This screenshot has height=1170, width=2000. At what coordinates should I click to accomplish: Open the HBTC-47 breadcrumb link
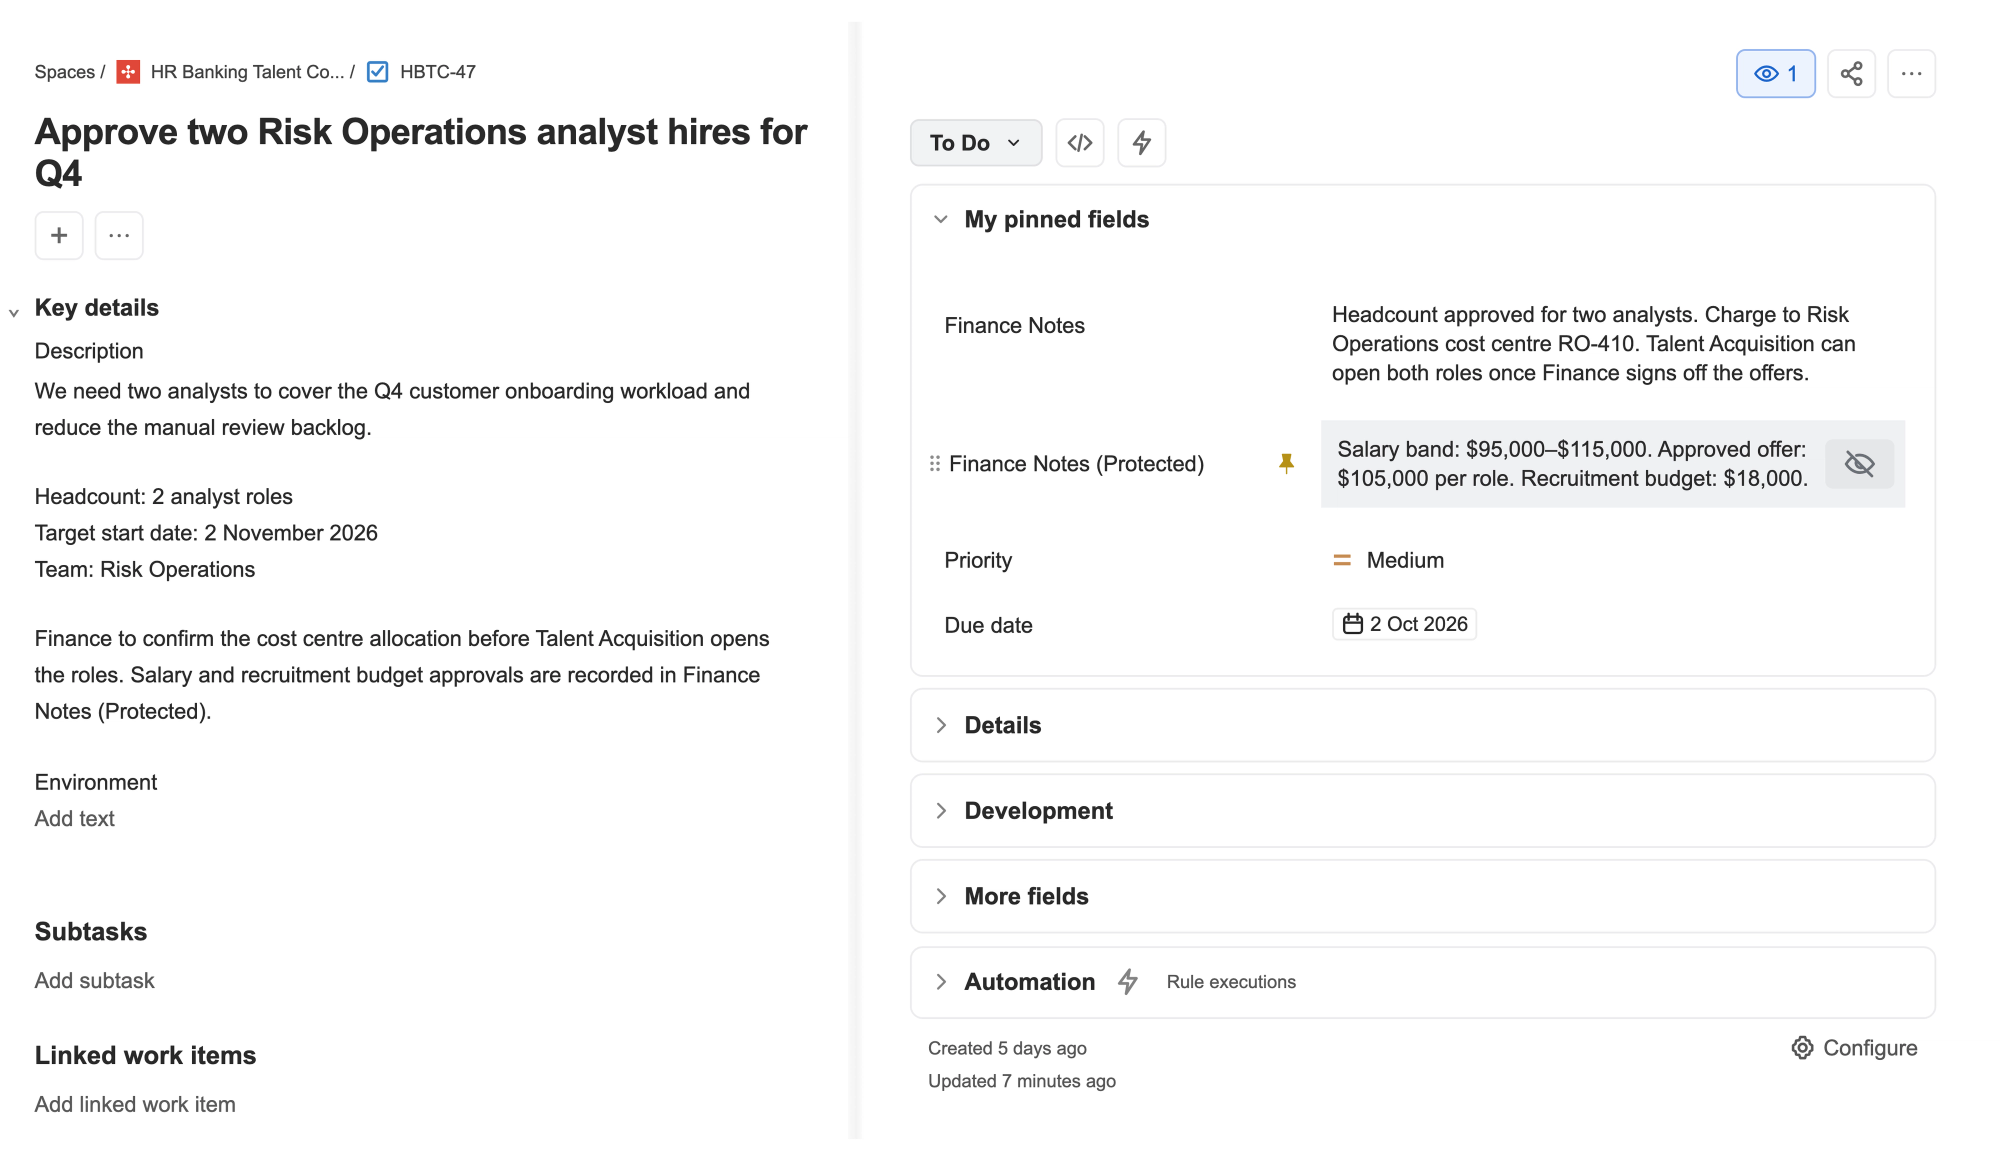pyautogui.click(x=438, y=72)
